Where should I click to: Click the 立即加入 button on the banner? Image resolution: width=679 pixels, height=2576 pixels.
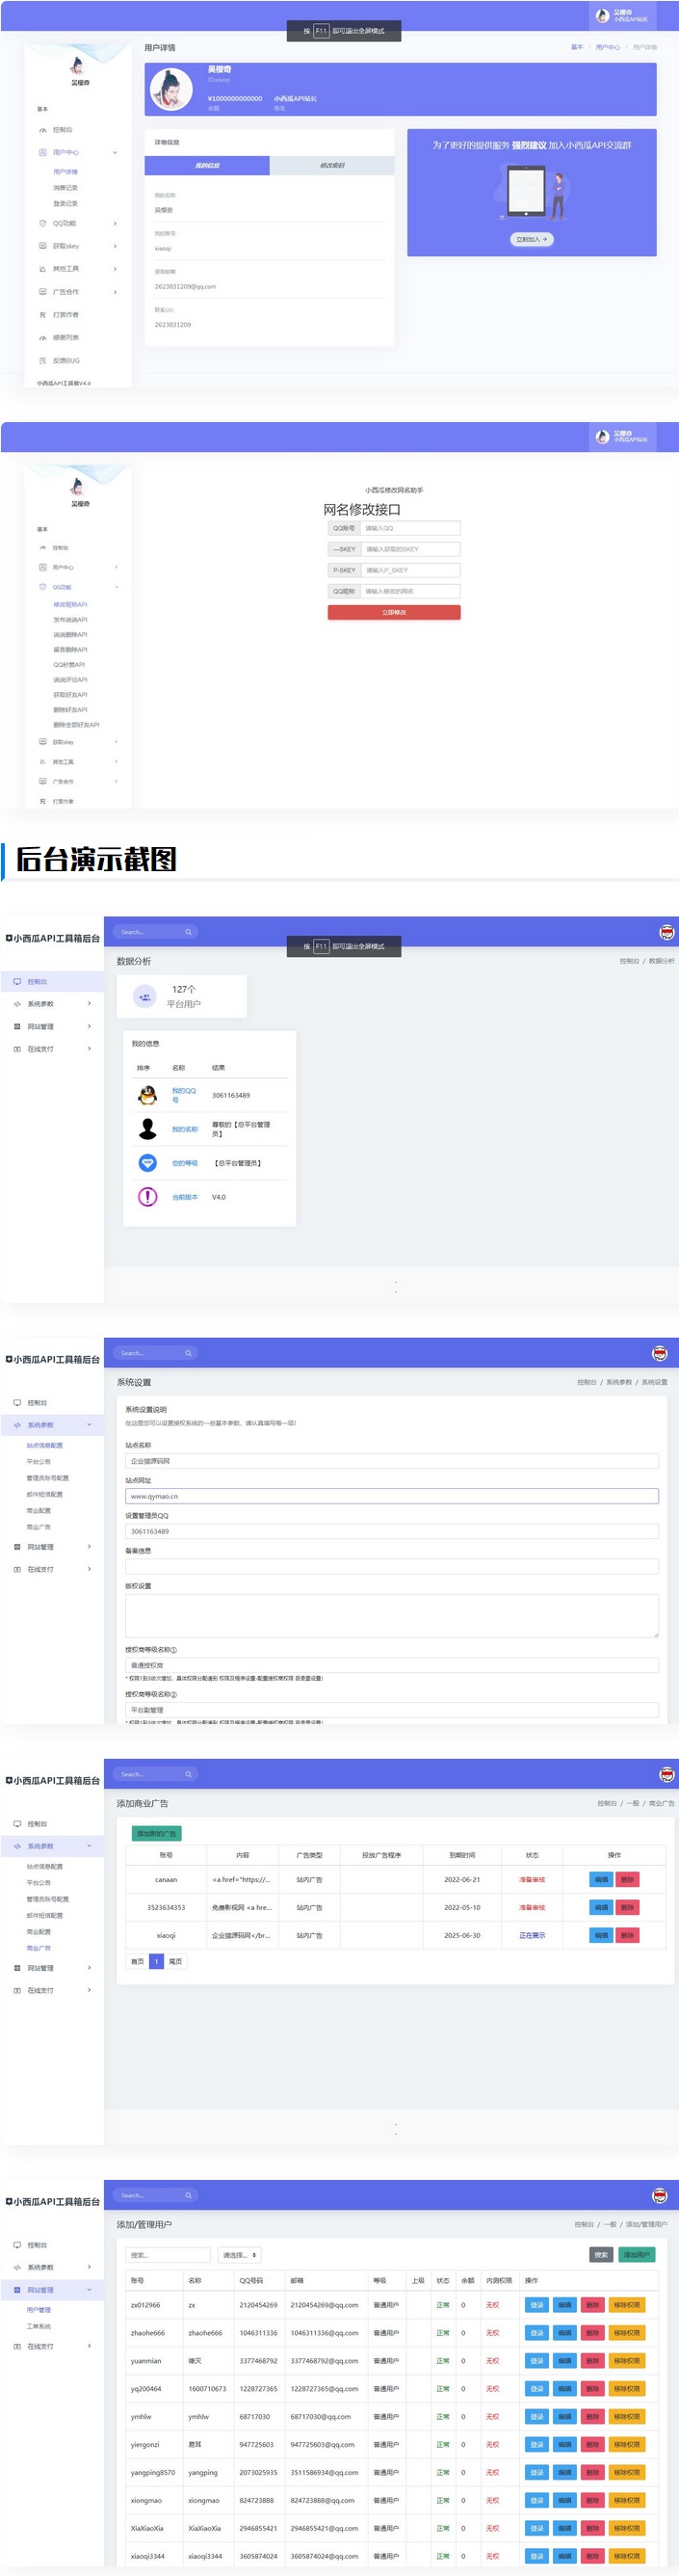(x=532, y=240)
